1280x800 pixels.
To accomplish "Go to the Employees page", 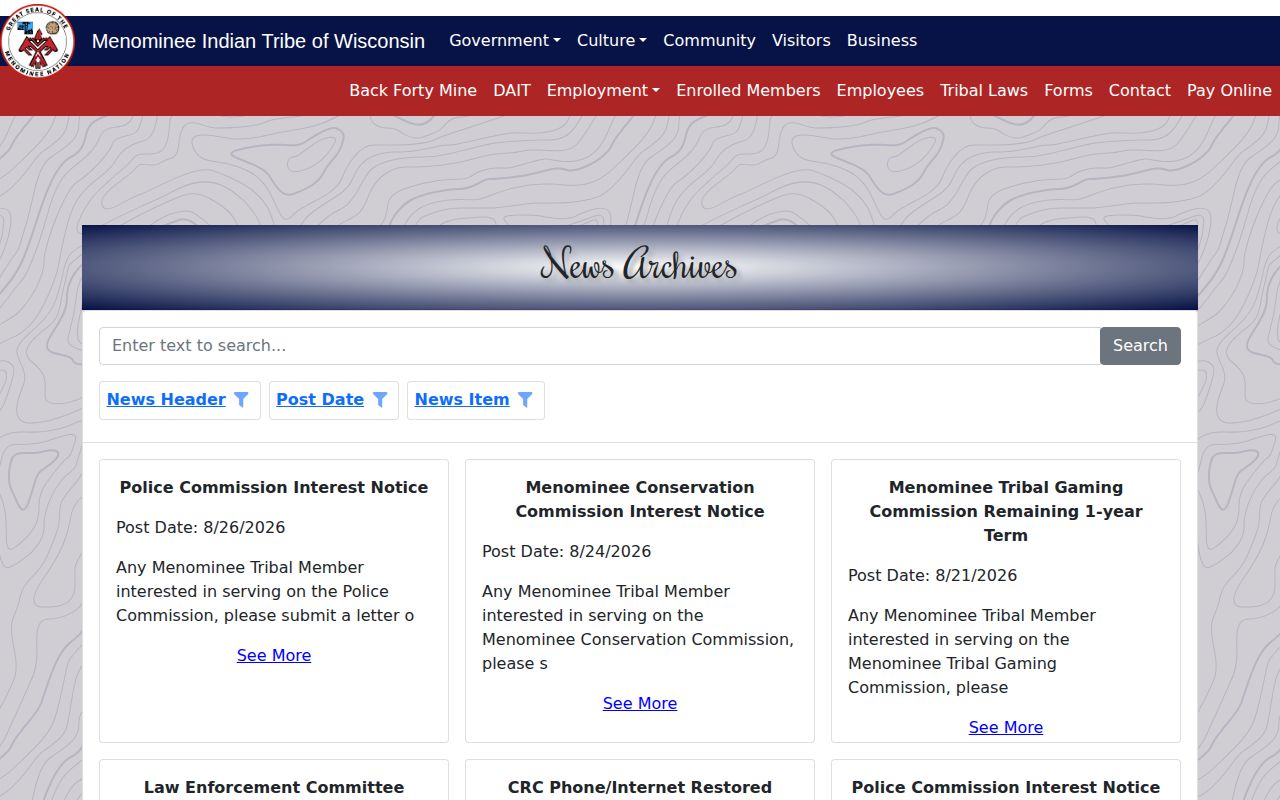I will (880, 90).
